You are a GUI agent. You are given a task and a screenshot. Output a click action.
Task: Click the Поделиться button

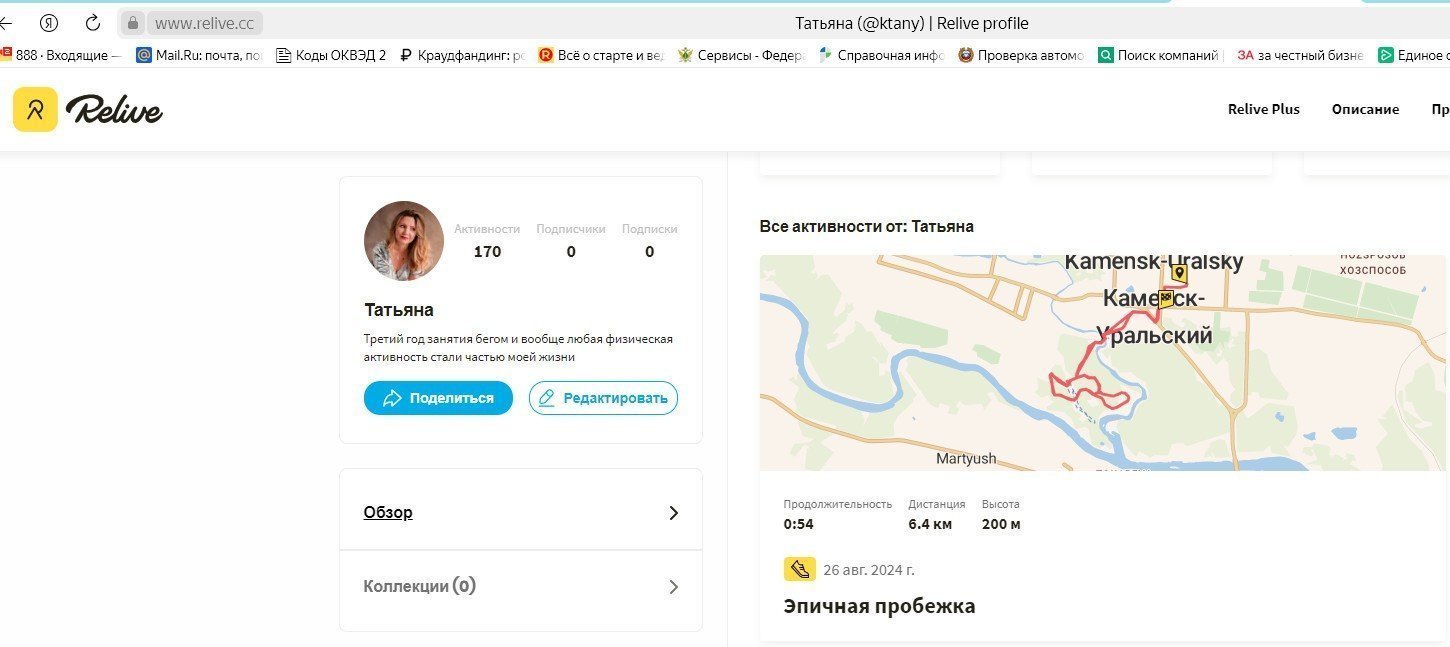438,398
